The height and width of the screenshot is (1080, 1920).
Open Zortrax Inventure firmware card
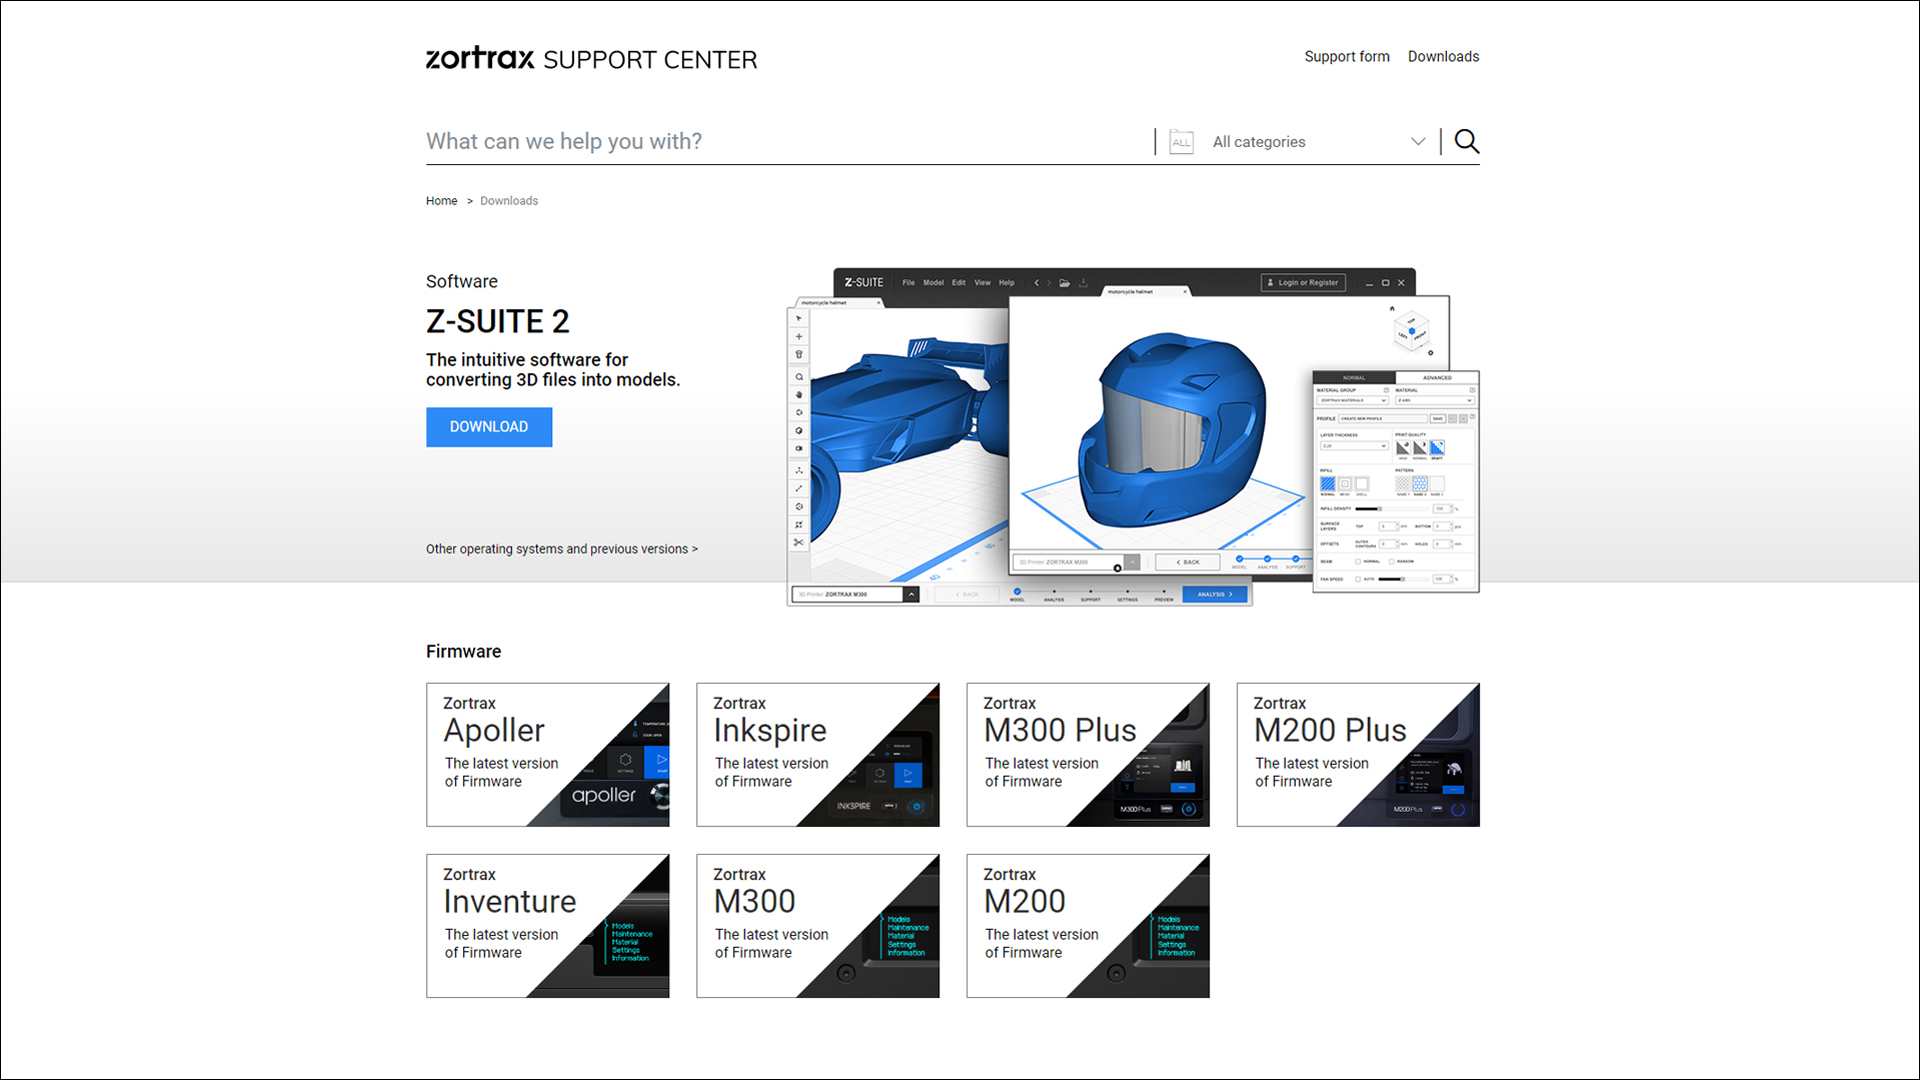tap(547, 926)
